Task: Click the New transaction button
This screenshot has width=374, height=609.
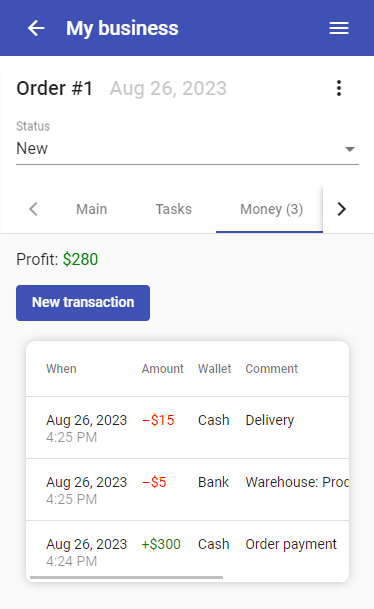Action: pos(83,303)
